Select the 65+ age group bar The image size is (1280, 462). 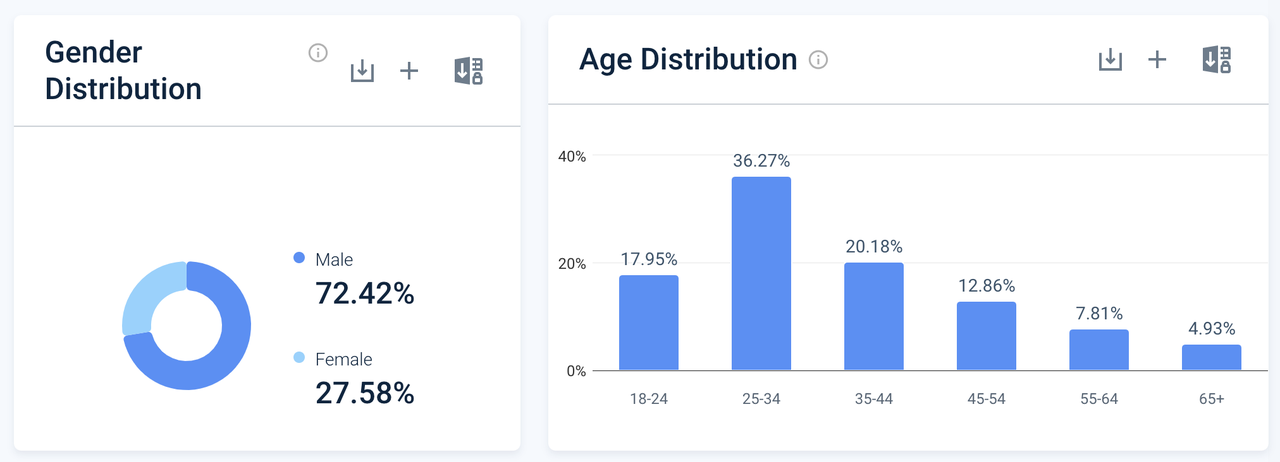(x=1211, y=358)
